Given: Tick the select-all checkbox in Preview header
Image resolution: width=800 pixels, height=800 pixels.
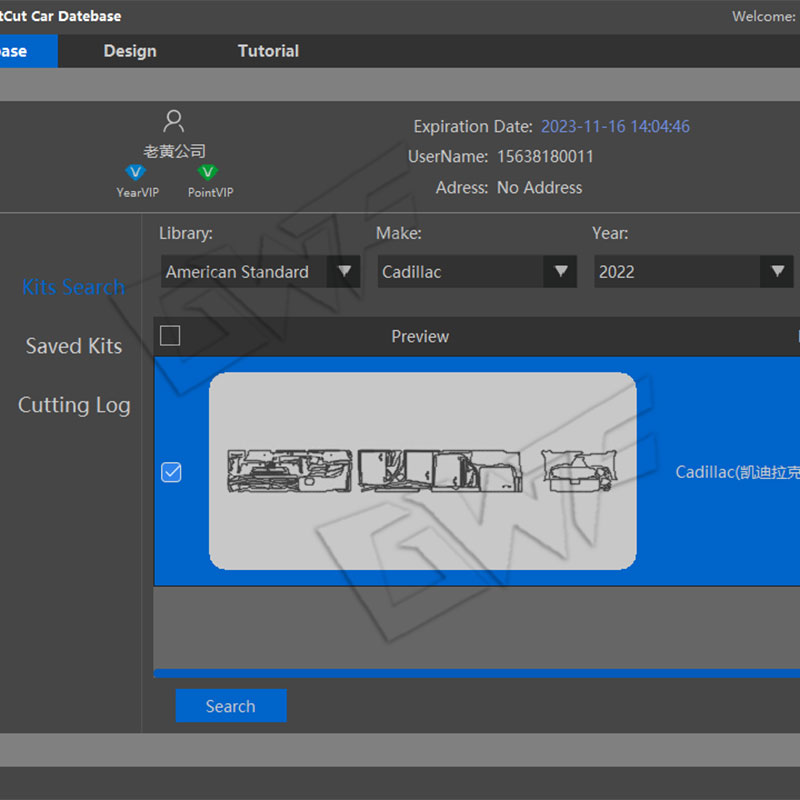Looking at the screenshot, I should 171,336.
